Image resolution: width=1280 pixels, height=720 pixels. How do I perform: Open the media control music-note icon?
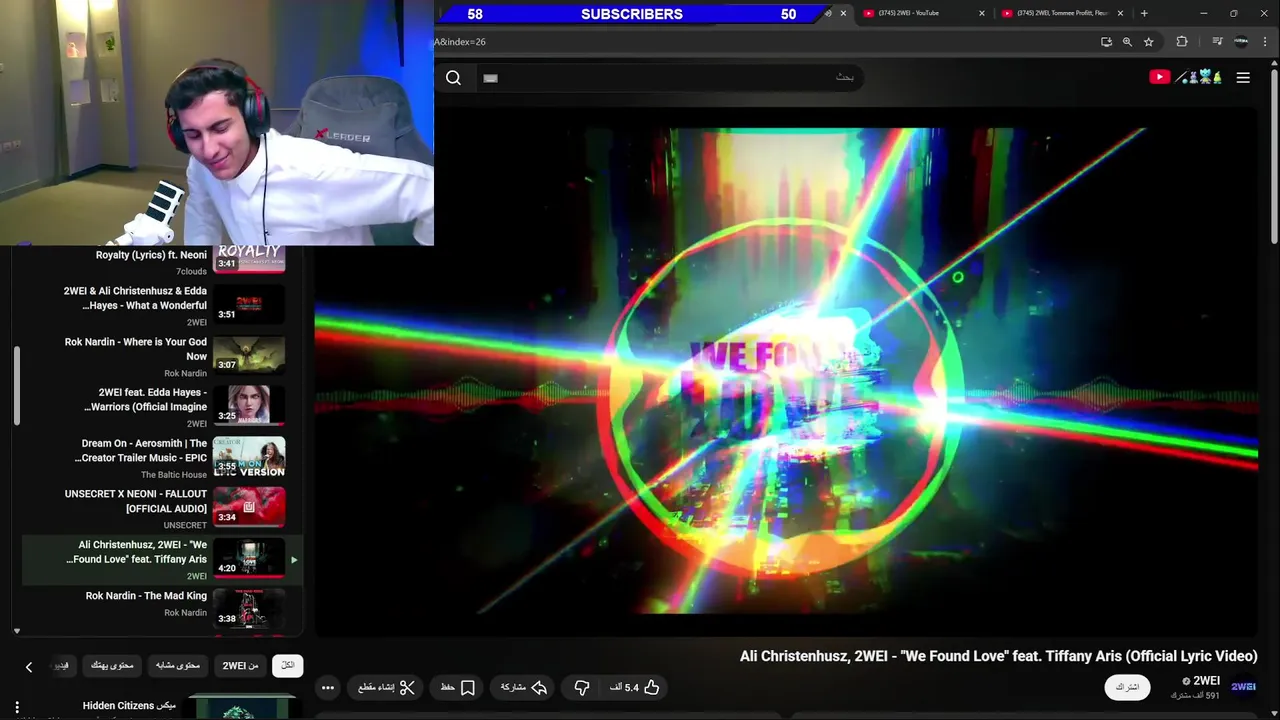(x=1217, y=42)
